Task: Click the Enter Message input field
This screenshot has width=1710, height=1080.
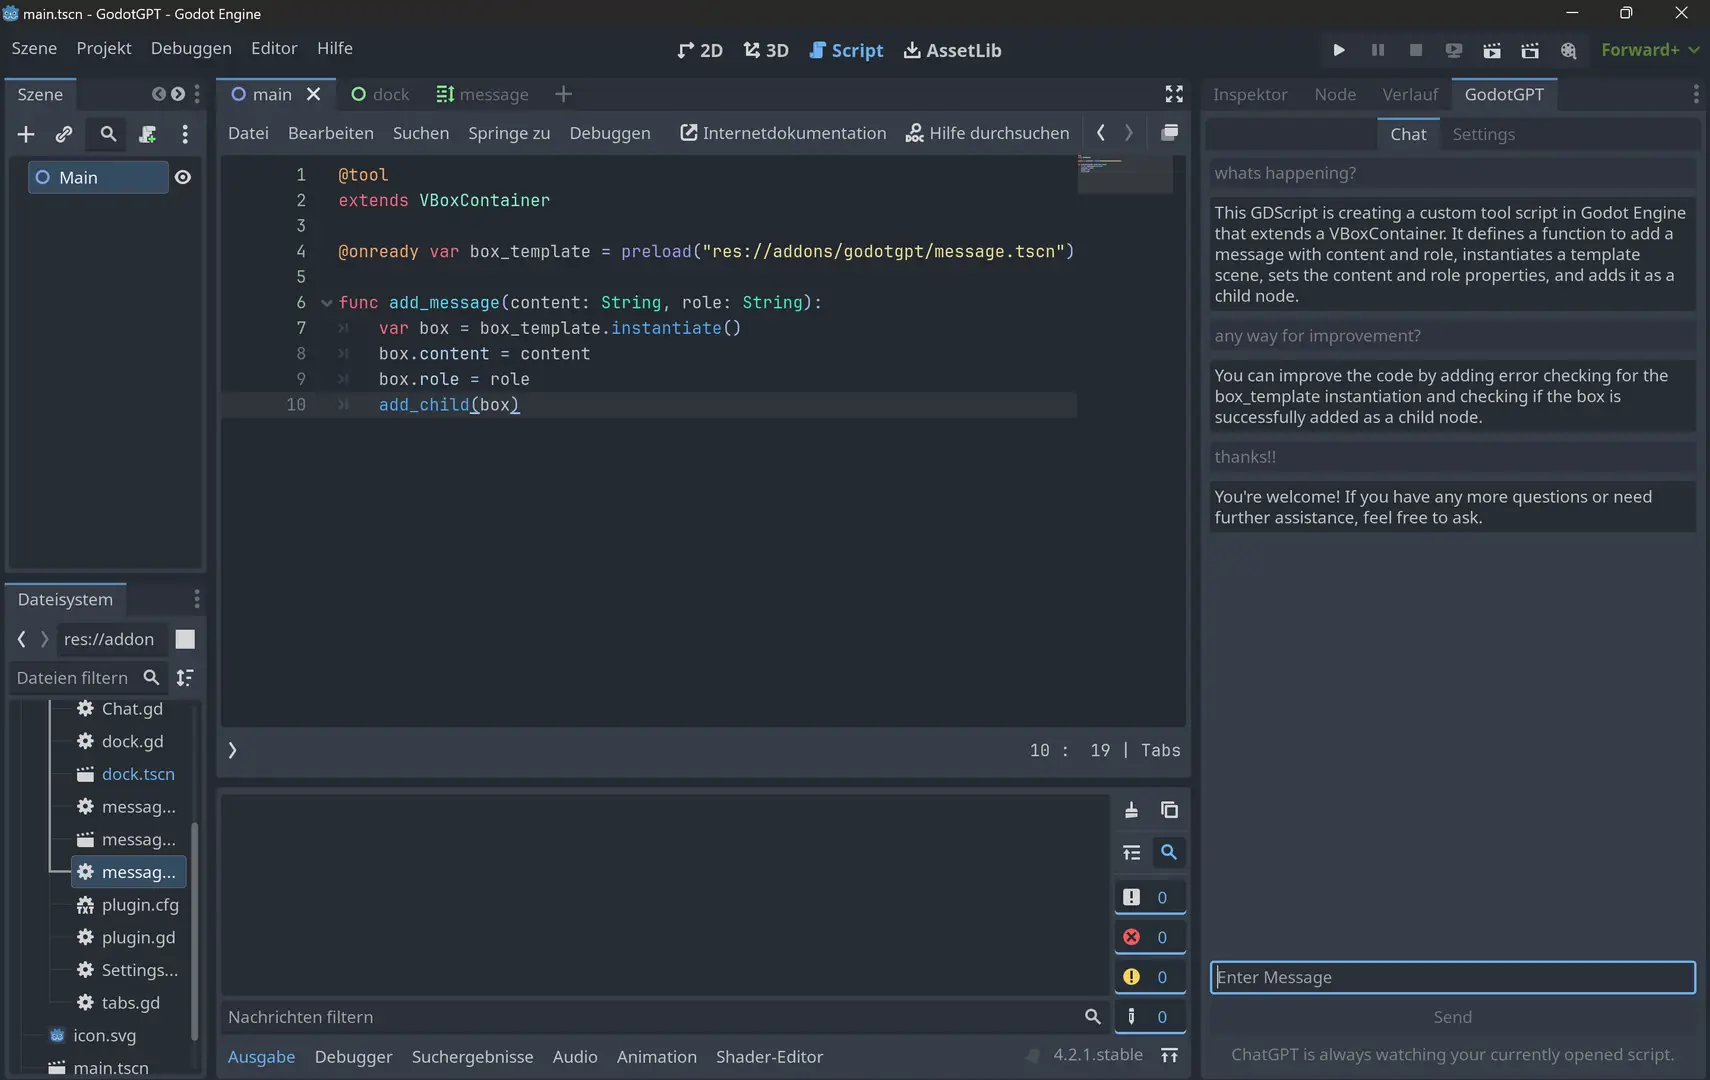Action: tap(1453, 978)
